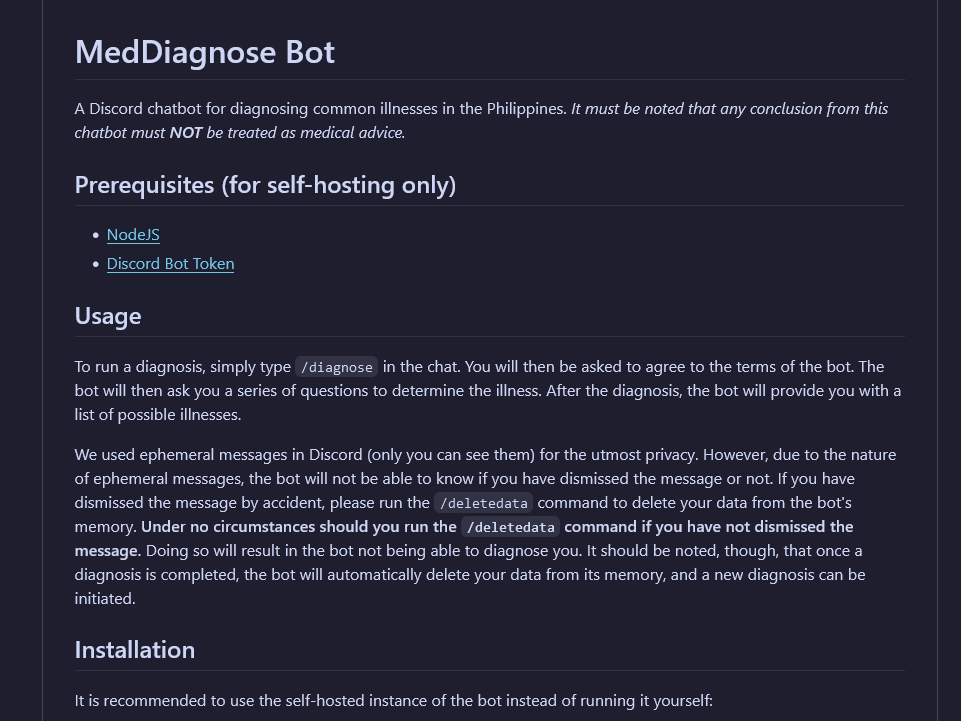961x721 pixels.
Task: Select the first /deletedata code snippet
Action: 483,503
